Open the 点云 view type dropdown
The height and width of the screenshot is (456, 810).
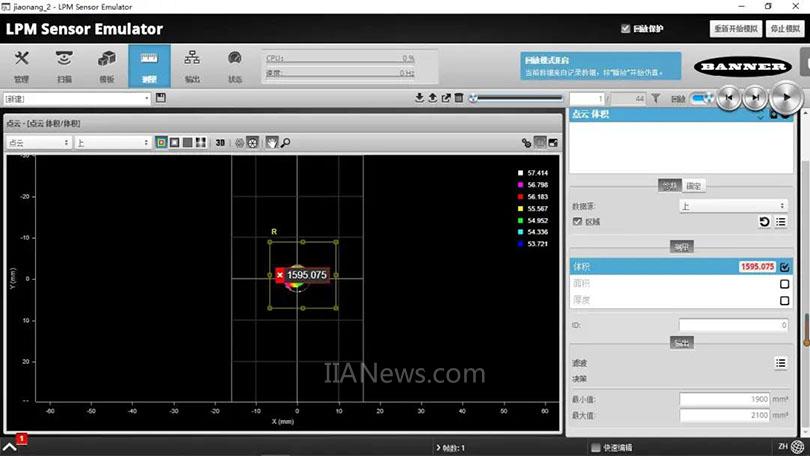pyautogui.click(x=38, y=143)
